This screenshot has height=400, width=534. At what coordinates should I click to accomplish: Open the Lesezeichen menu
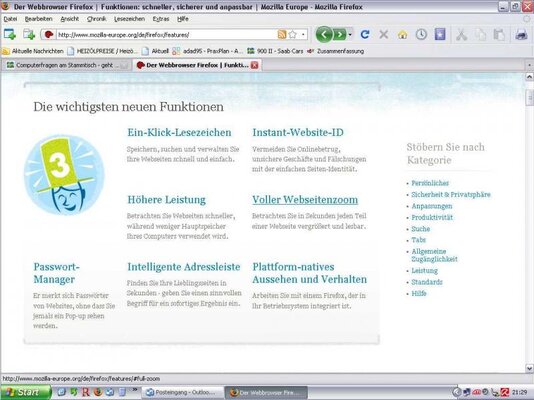[x=129, y=19]
